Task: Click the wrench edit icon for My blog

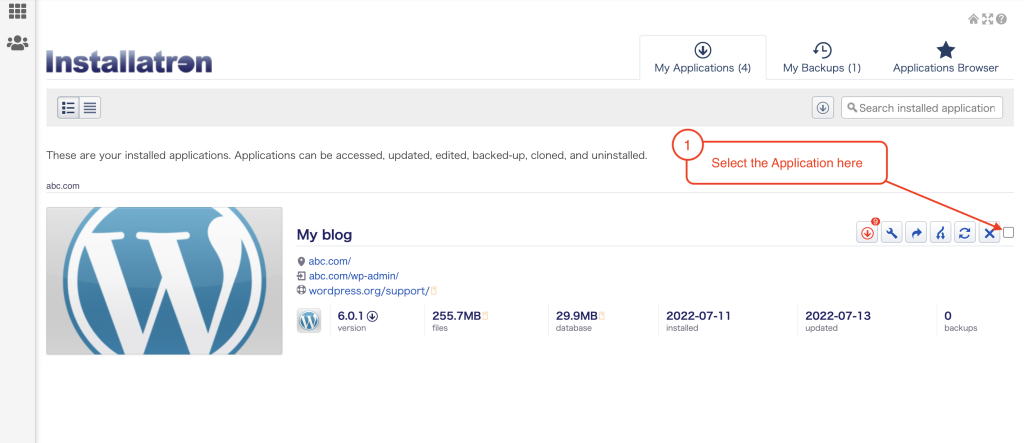Action: 891,233
